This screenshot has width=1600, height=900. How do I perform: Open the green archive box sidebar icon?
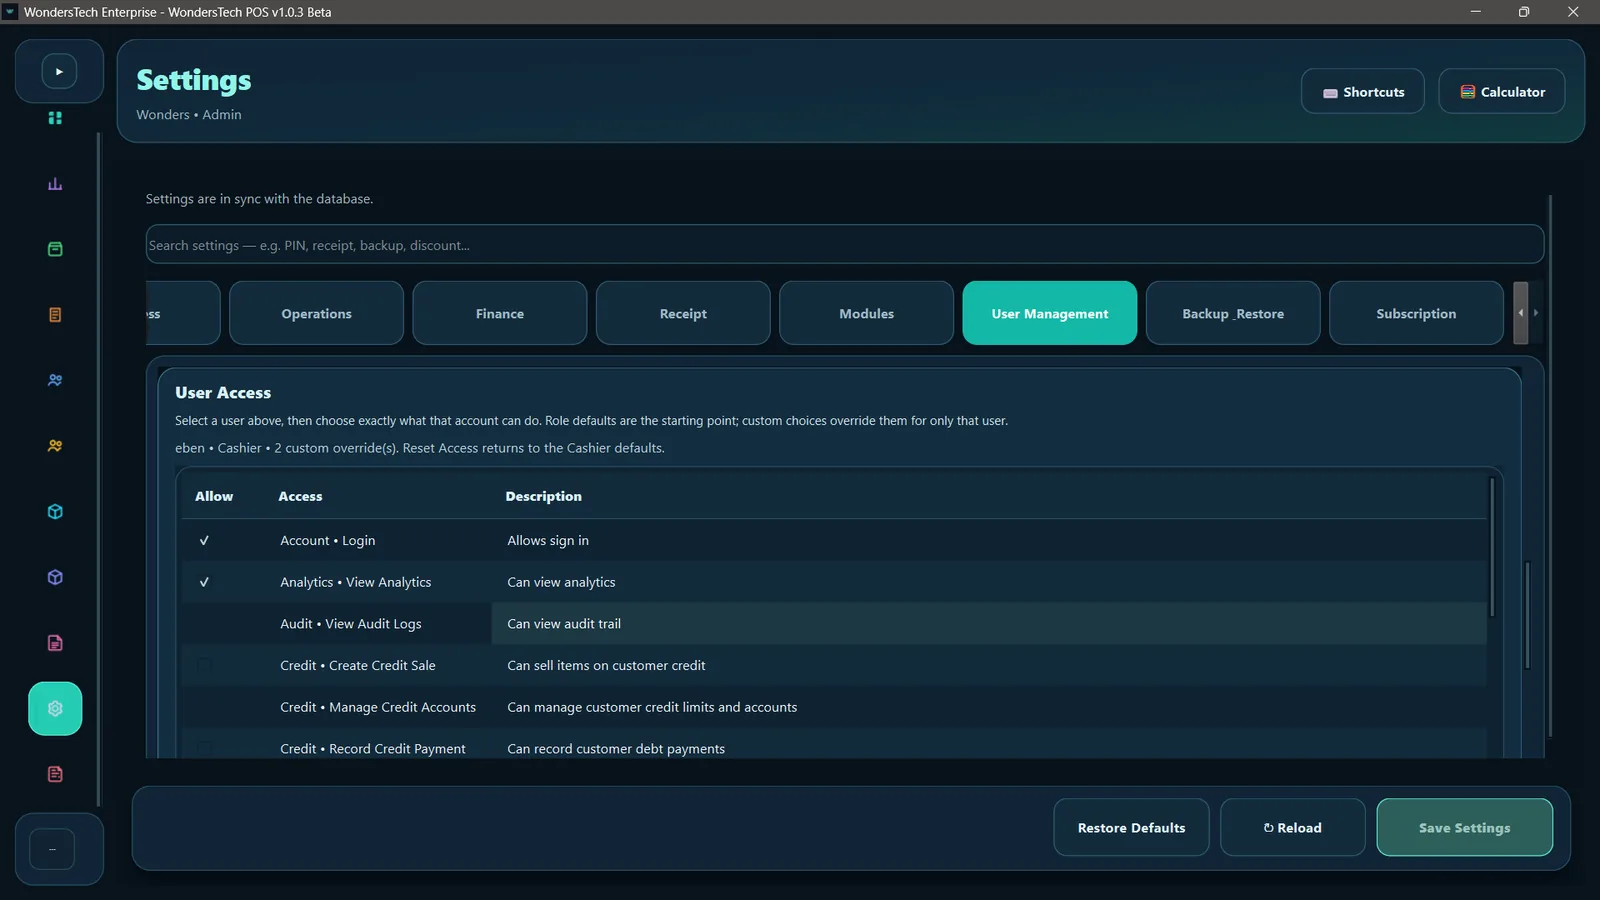[55, 249]
